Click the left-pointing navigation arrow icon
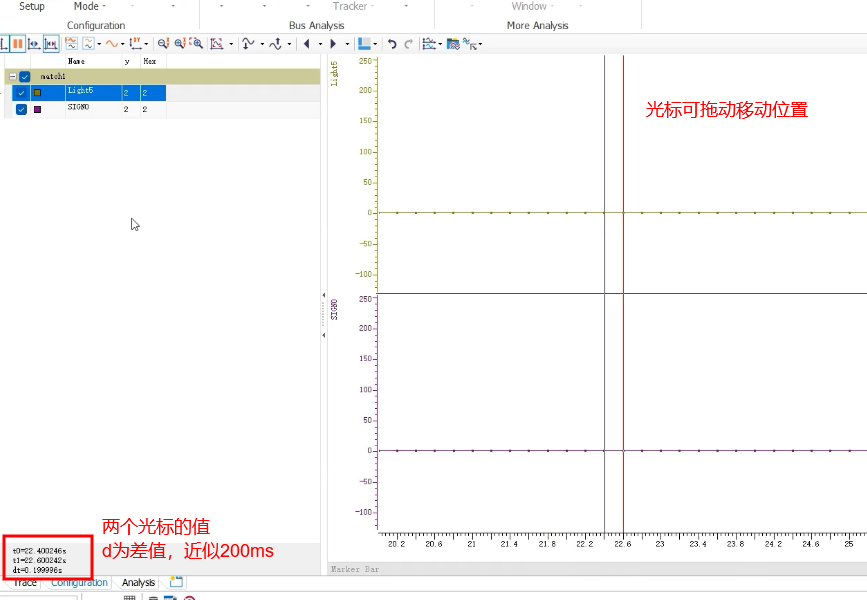 [x=306, y=44]
